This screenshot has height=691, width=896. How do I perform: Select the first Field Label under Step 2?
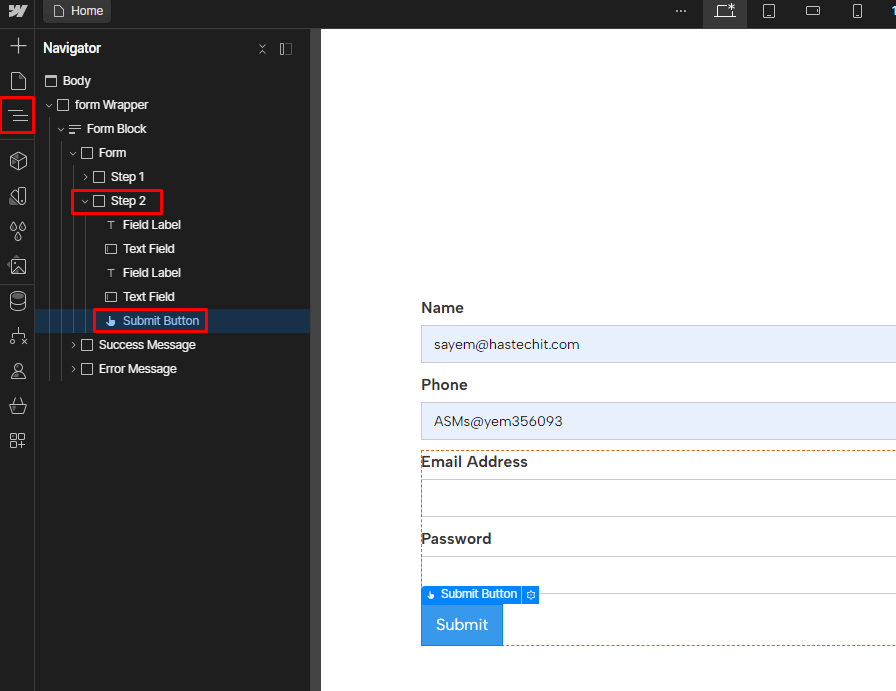(151, 225)
